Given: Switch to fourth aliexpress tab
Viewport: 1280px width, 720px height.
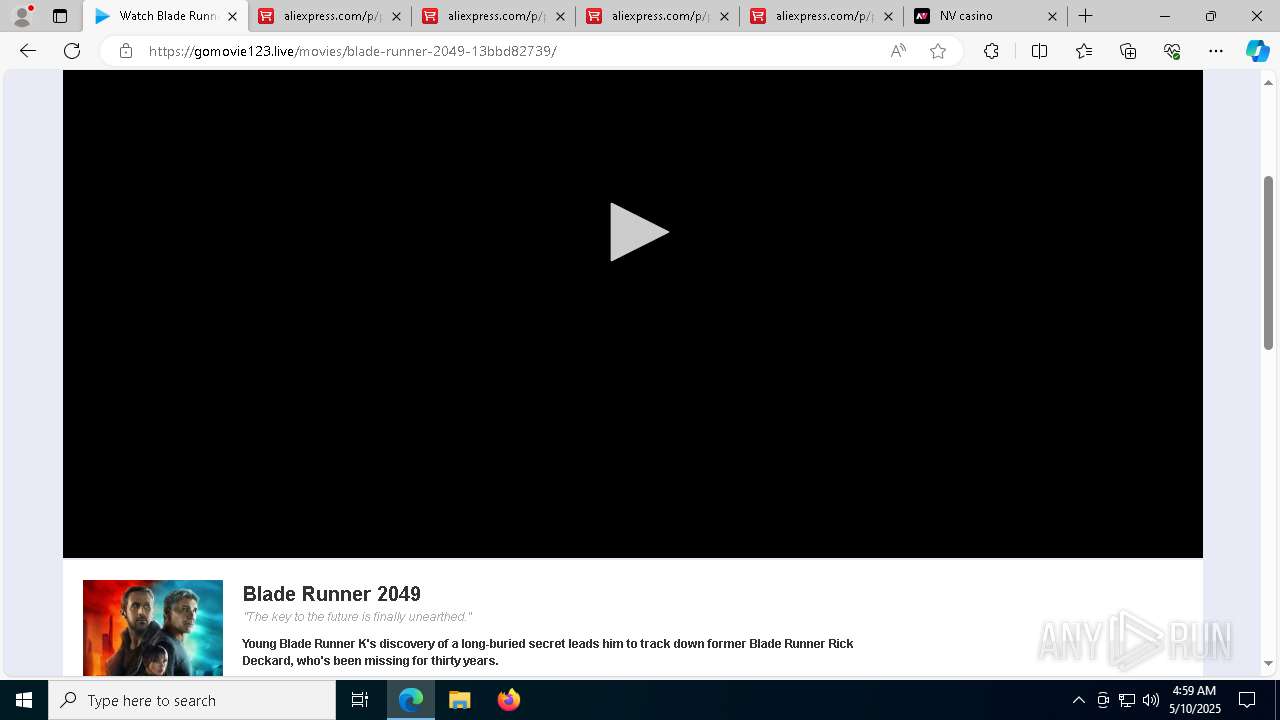Looking at the screenshot, I should (x=822, y=16).
